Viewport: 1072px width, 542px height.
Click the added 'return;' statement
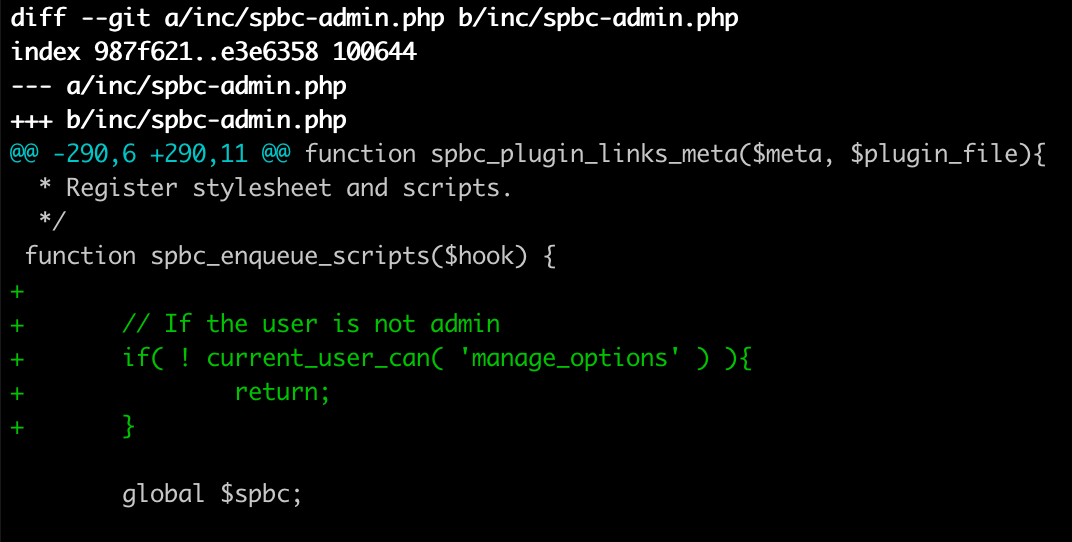tap(282, 392)
